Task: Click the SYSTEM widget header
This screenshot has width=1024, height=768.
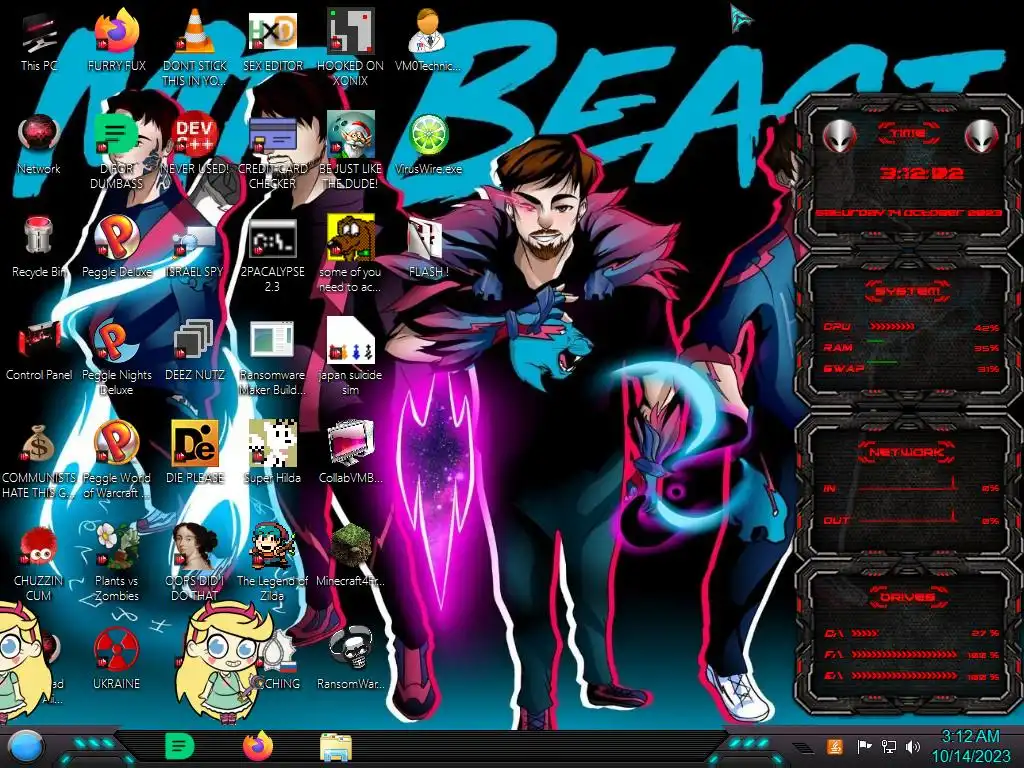Action: [908, 291]
